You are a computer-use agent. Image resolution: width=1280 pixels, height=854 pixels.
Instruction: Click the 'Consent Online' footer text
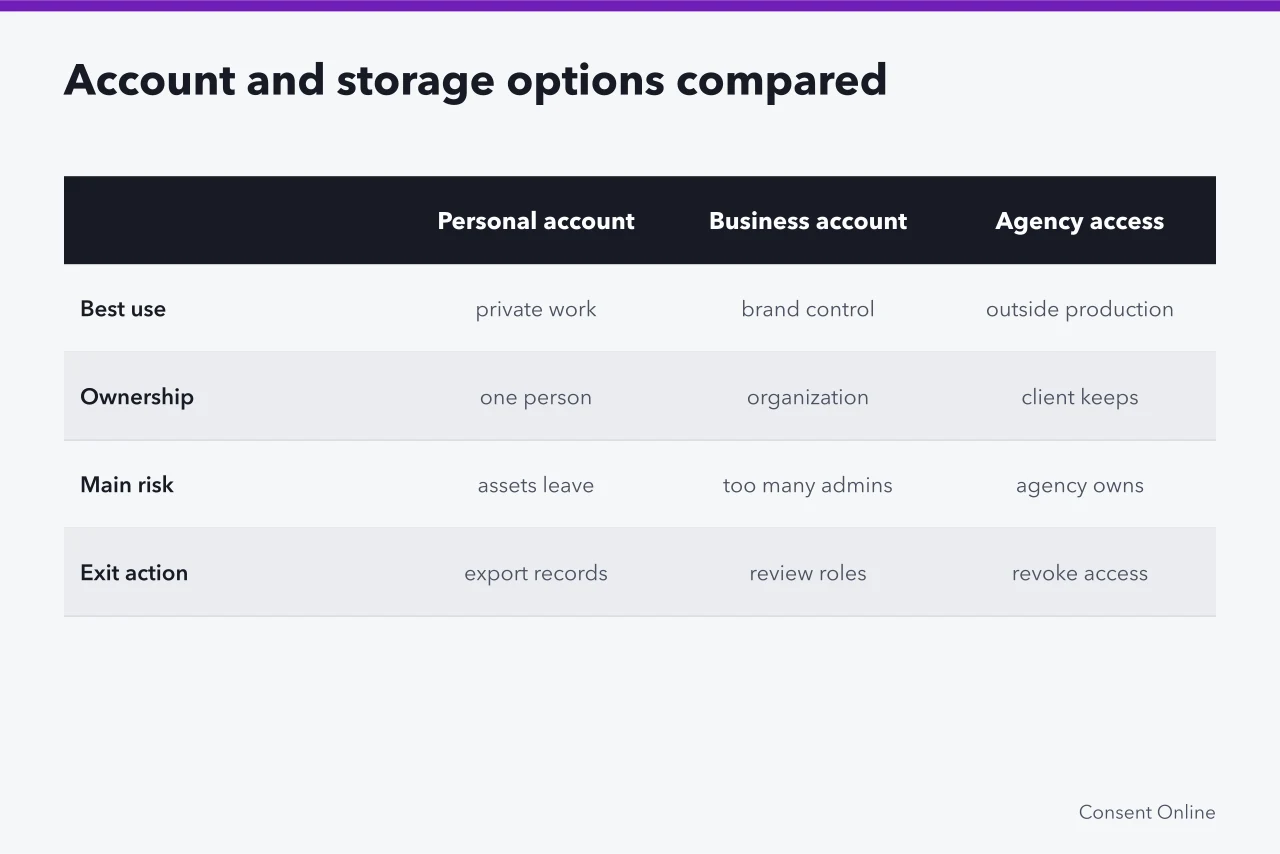tap(1147, 812)
